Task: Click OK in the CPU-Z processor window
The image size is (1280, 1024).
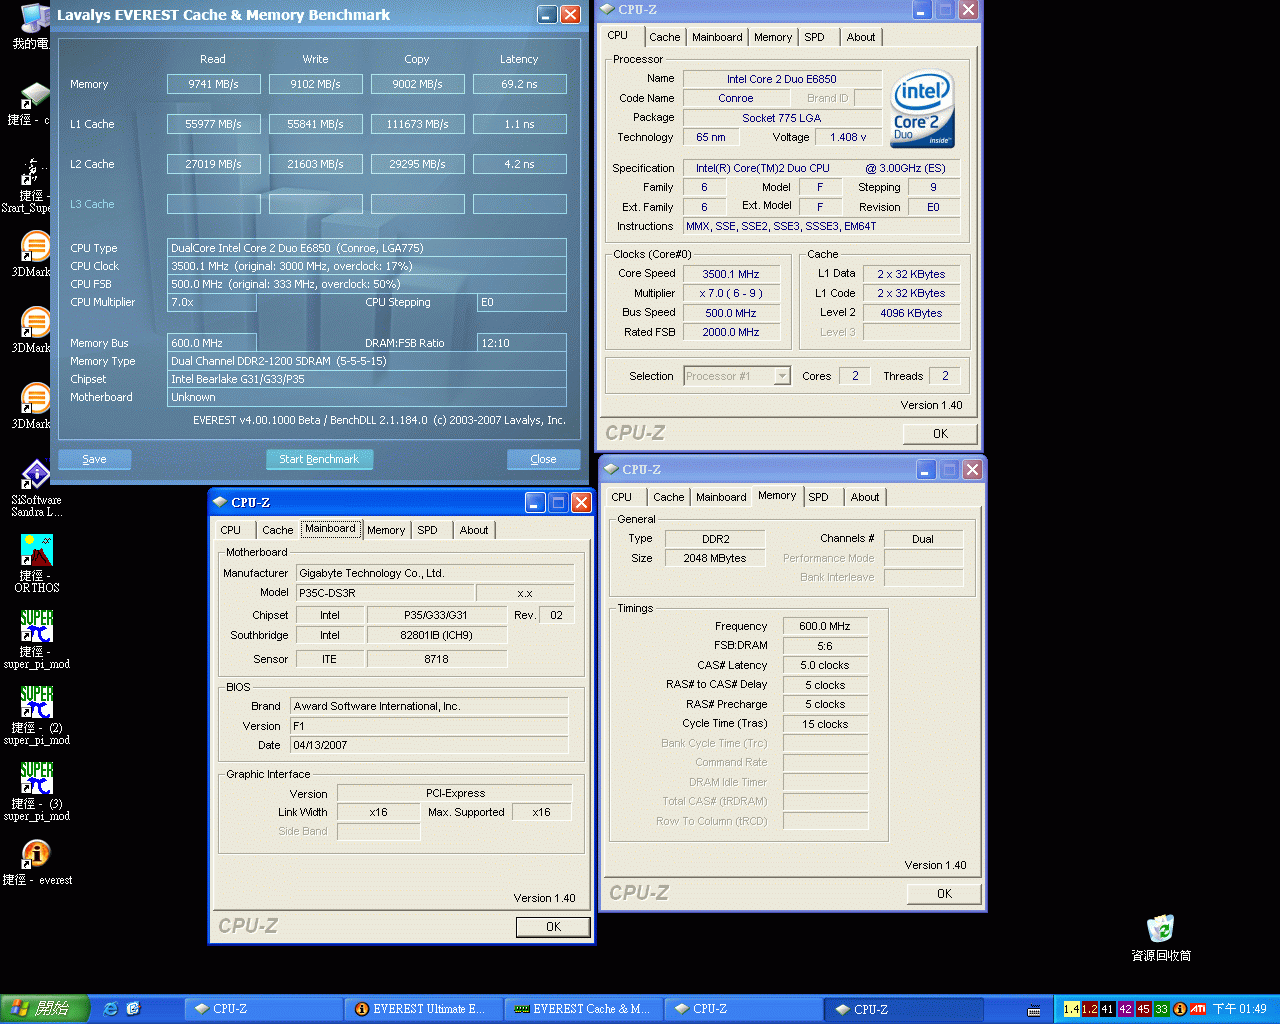Action: click(940, 433)
